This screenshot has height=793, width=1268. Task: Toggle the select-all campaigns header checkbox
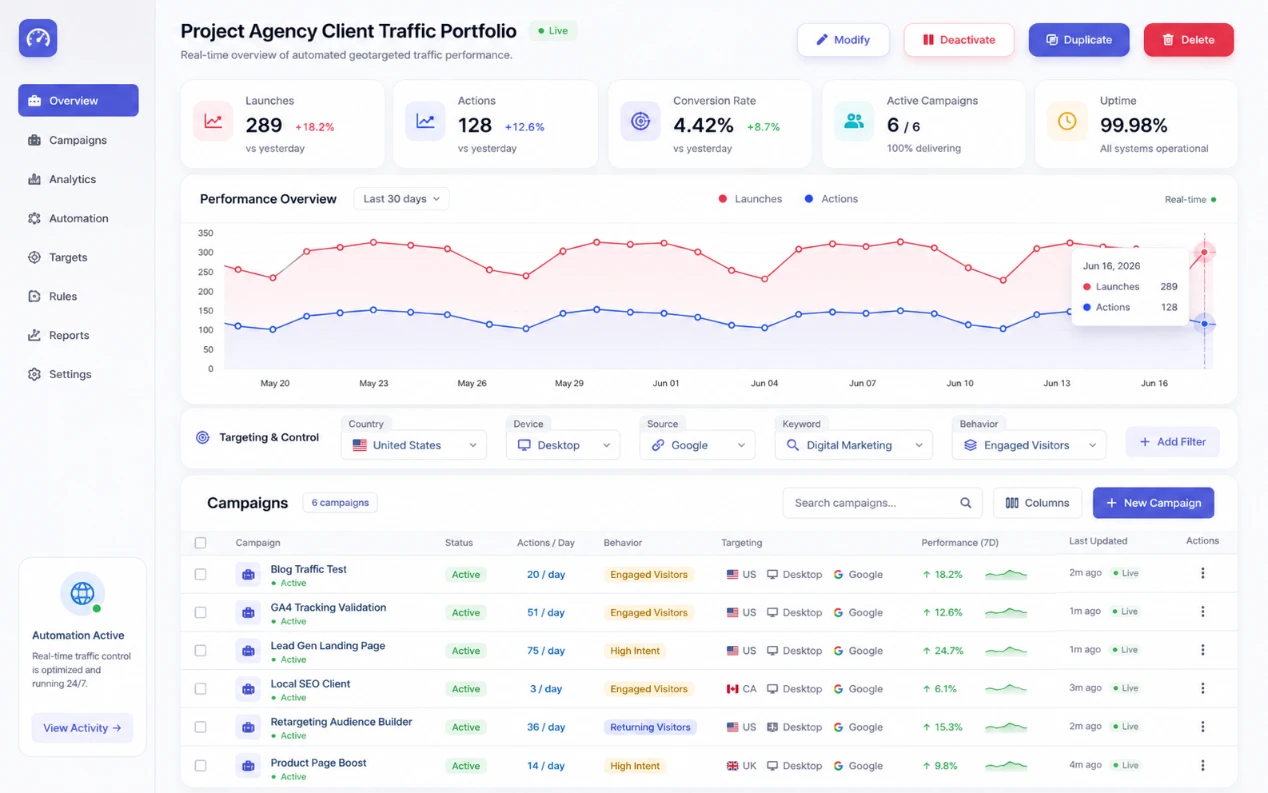click(x=200, y=543)
